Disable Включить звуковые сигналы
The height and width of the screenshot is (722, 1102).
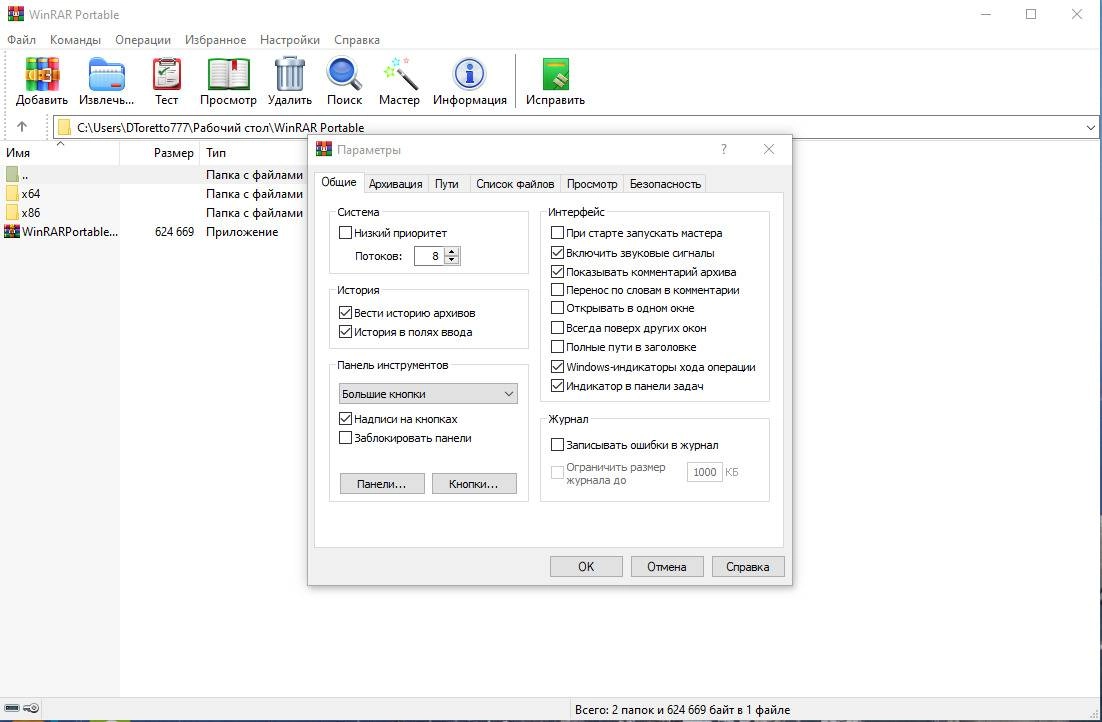pyautogui.click(x=557, y=252)
